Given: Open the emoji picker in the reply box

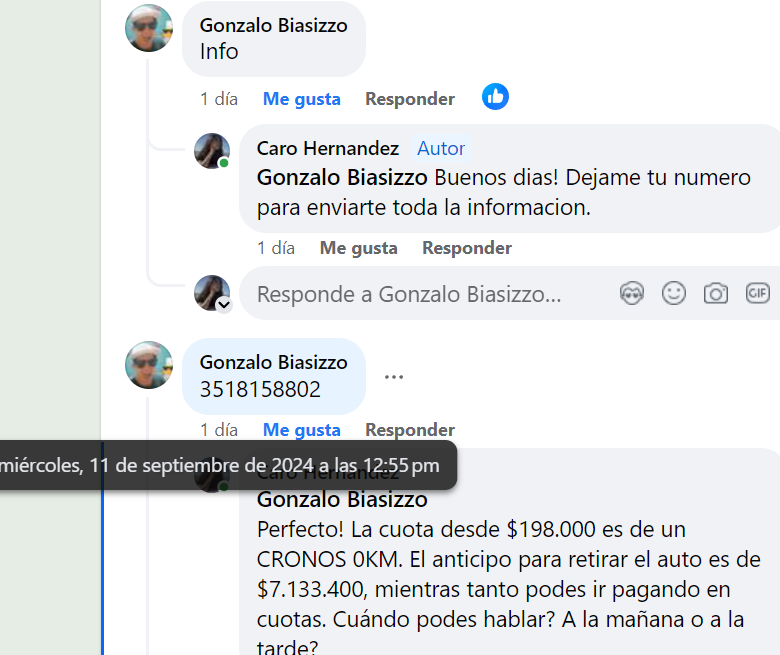Looking at the screenshot, I should 674,293.
